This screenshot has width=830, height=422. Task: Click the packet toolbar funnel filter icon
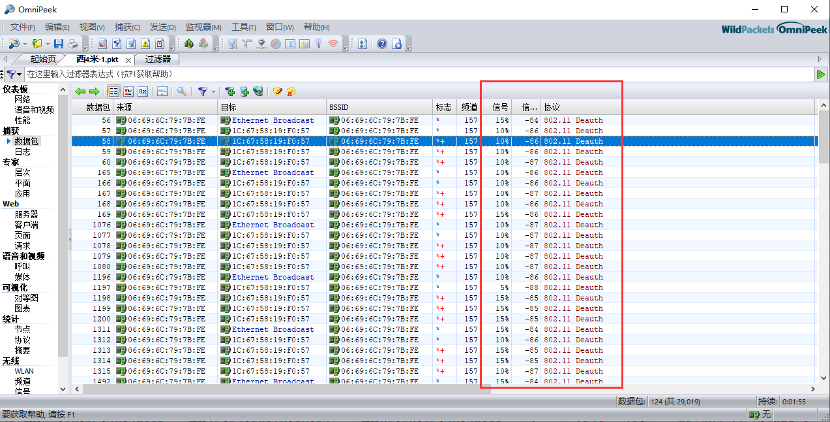[x=202, y=92]
